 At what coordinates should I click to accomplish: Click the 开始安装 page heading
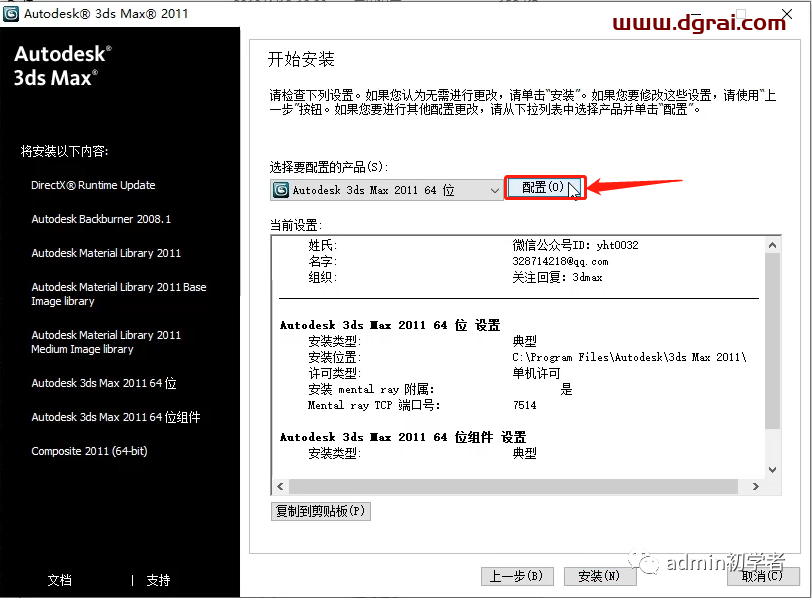tap(301, 59)
